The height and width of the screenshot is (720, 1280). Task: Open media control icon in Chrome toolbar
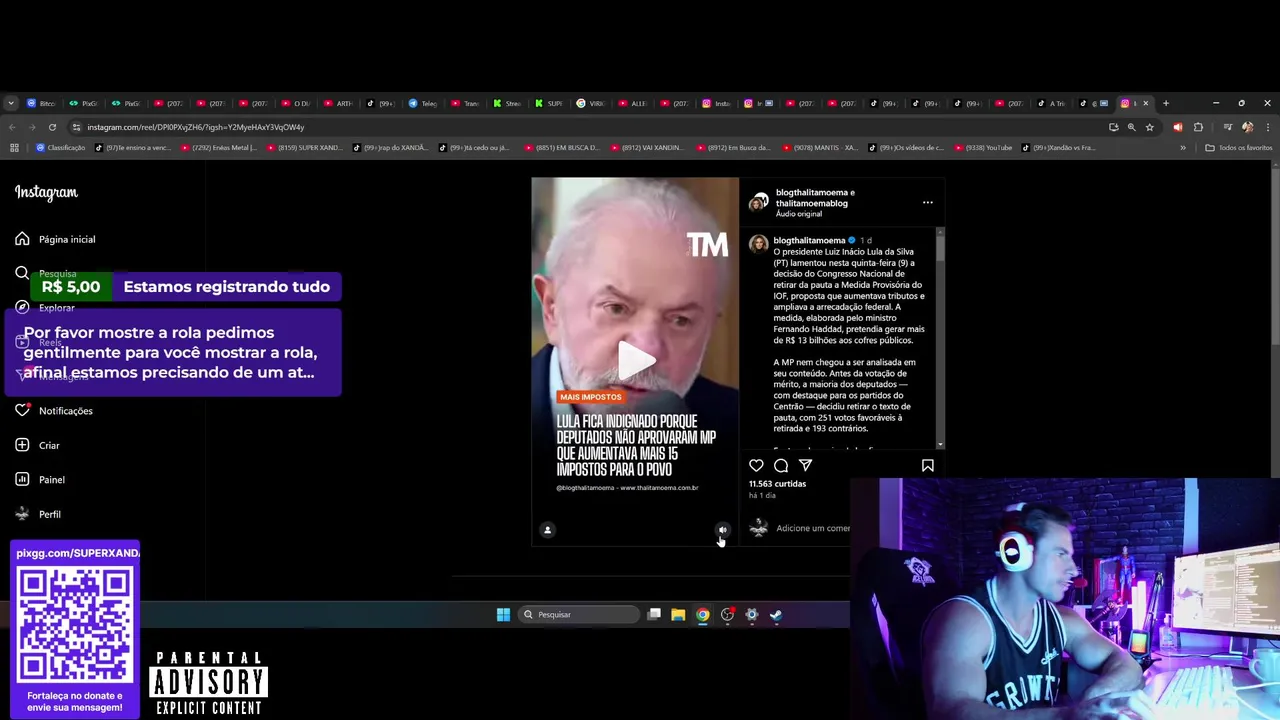pyautogui.click(x=1227, y=127)
